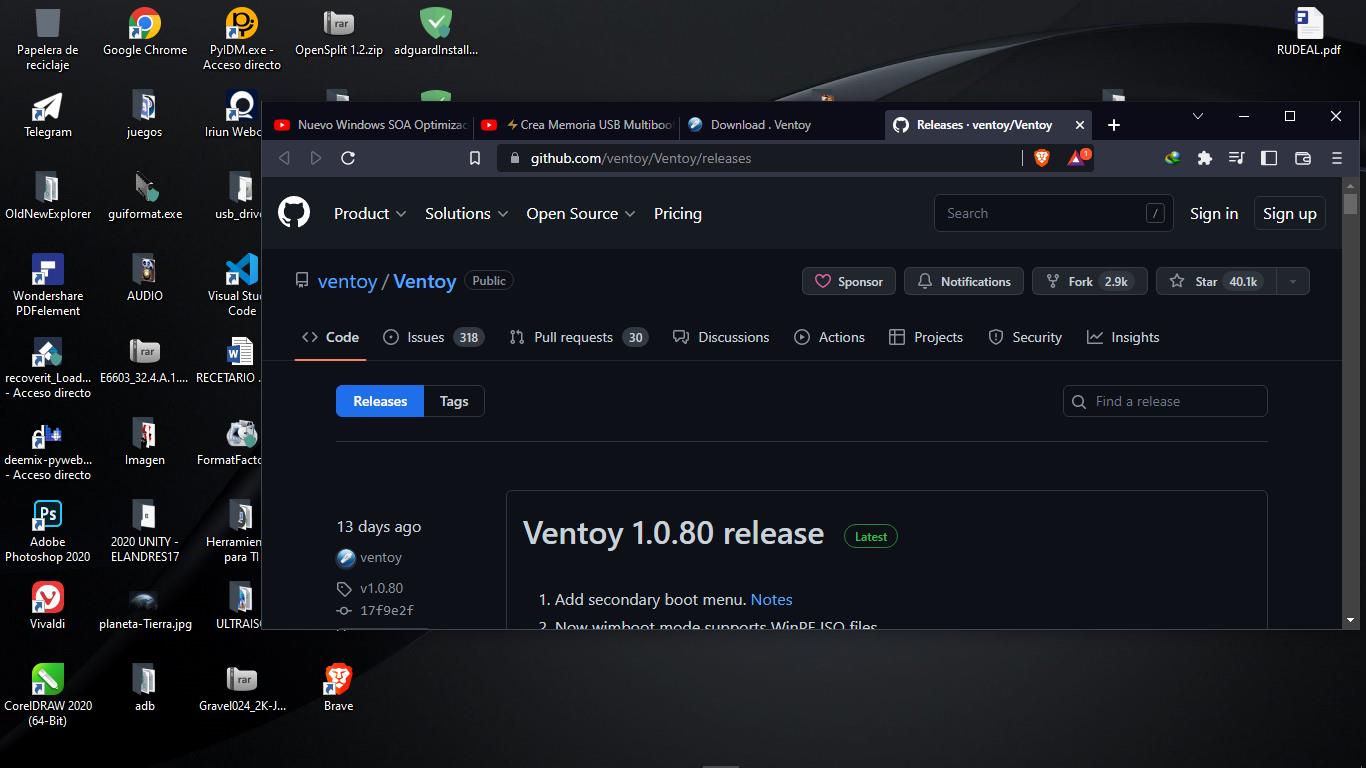Open Brave hamburger main menu

click(1336, 158)
